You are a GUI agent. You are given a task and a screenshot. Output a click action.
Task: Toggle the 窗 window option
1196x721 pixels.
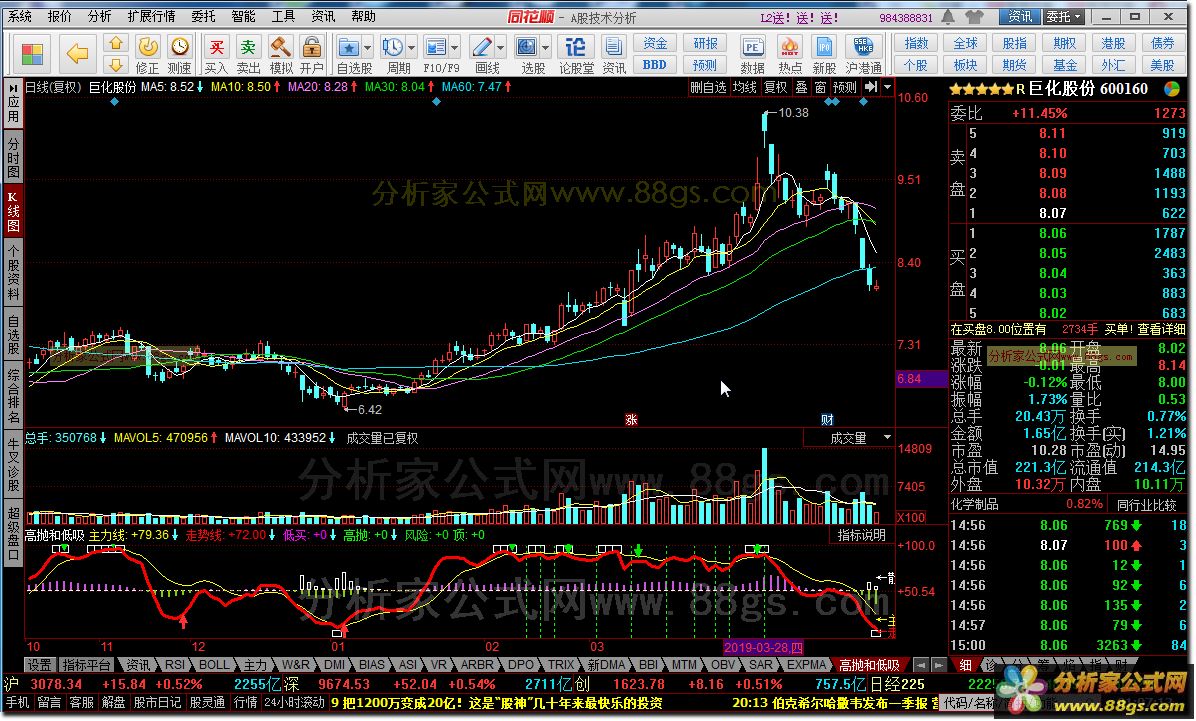820,88
